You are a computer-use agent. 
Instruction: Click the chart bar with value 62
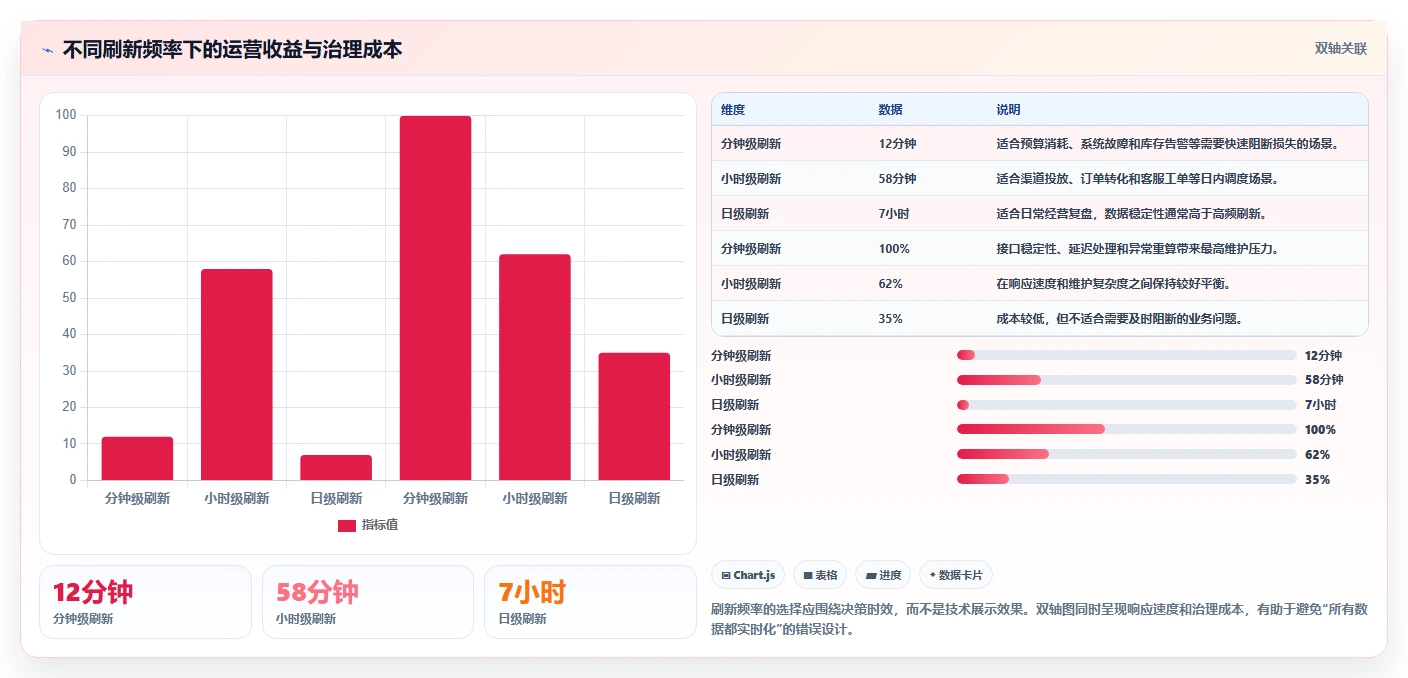click(535, 367)
